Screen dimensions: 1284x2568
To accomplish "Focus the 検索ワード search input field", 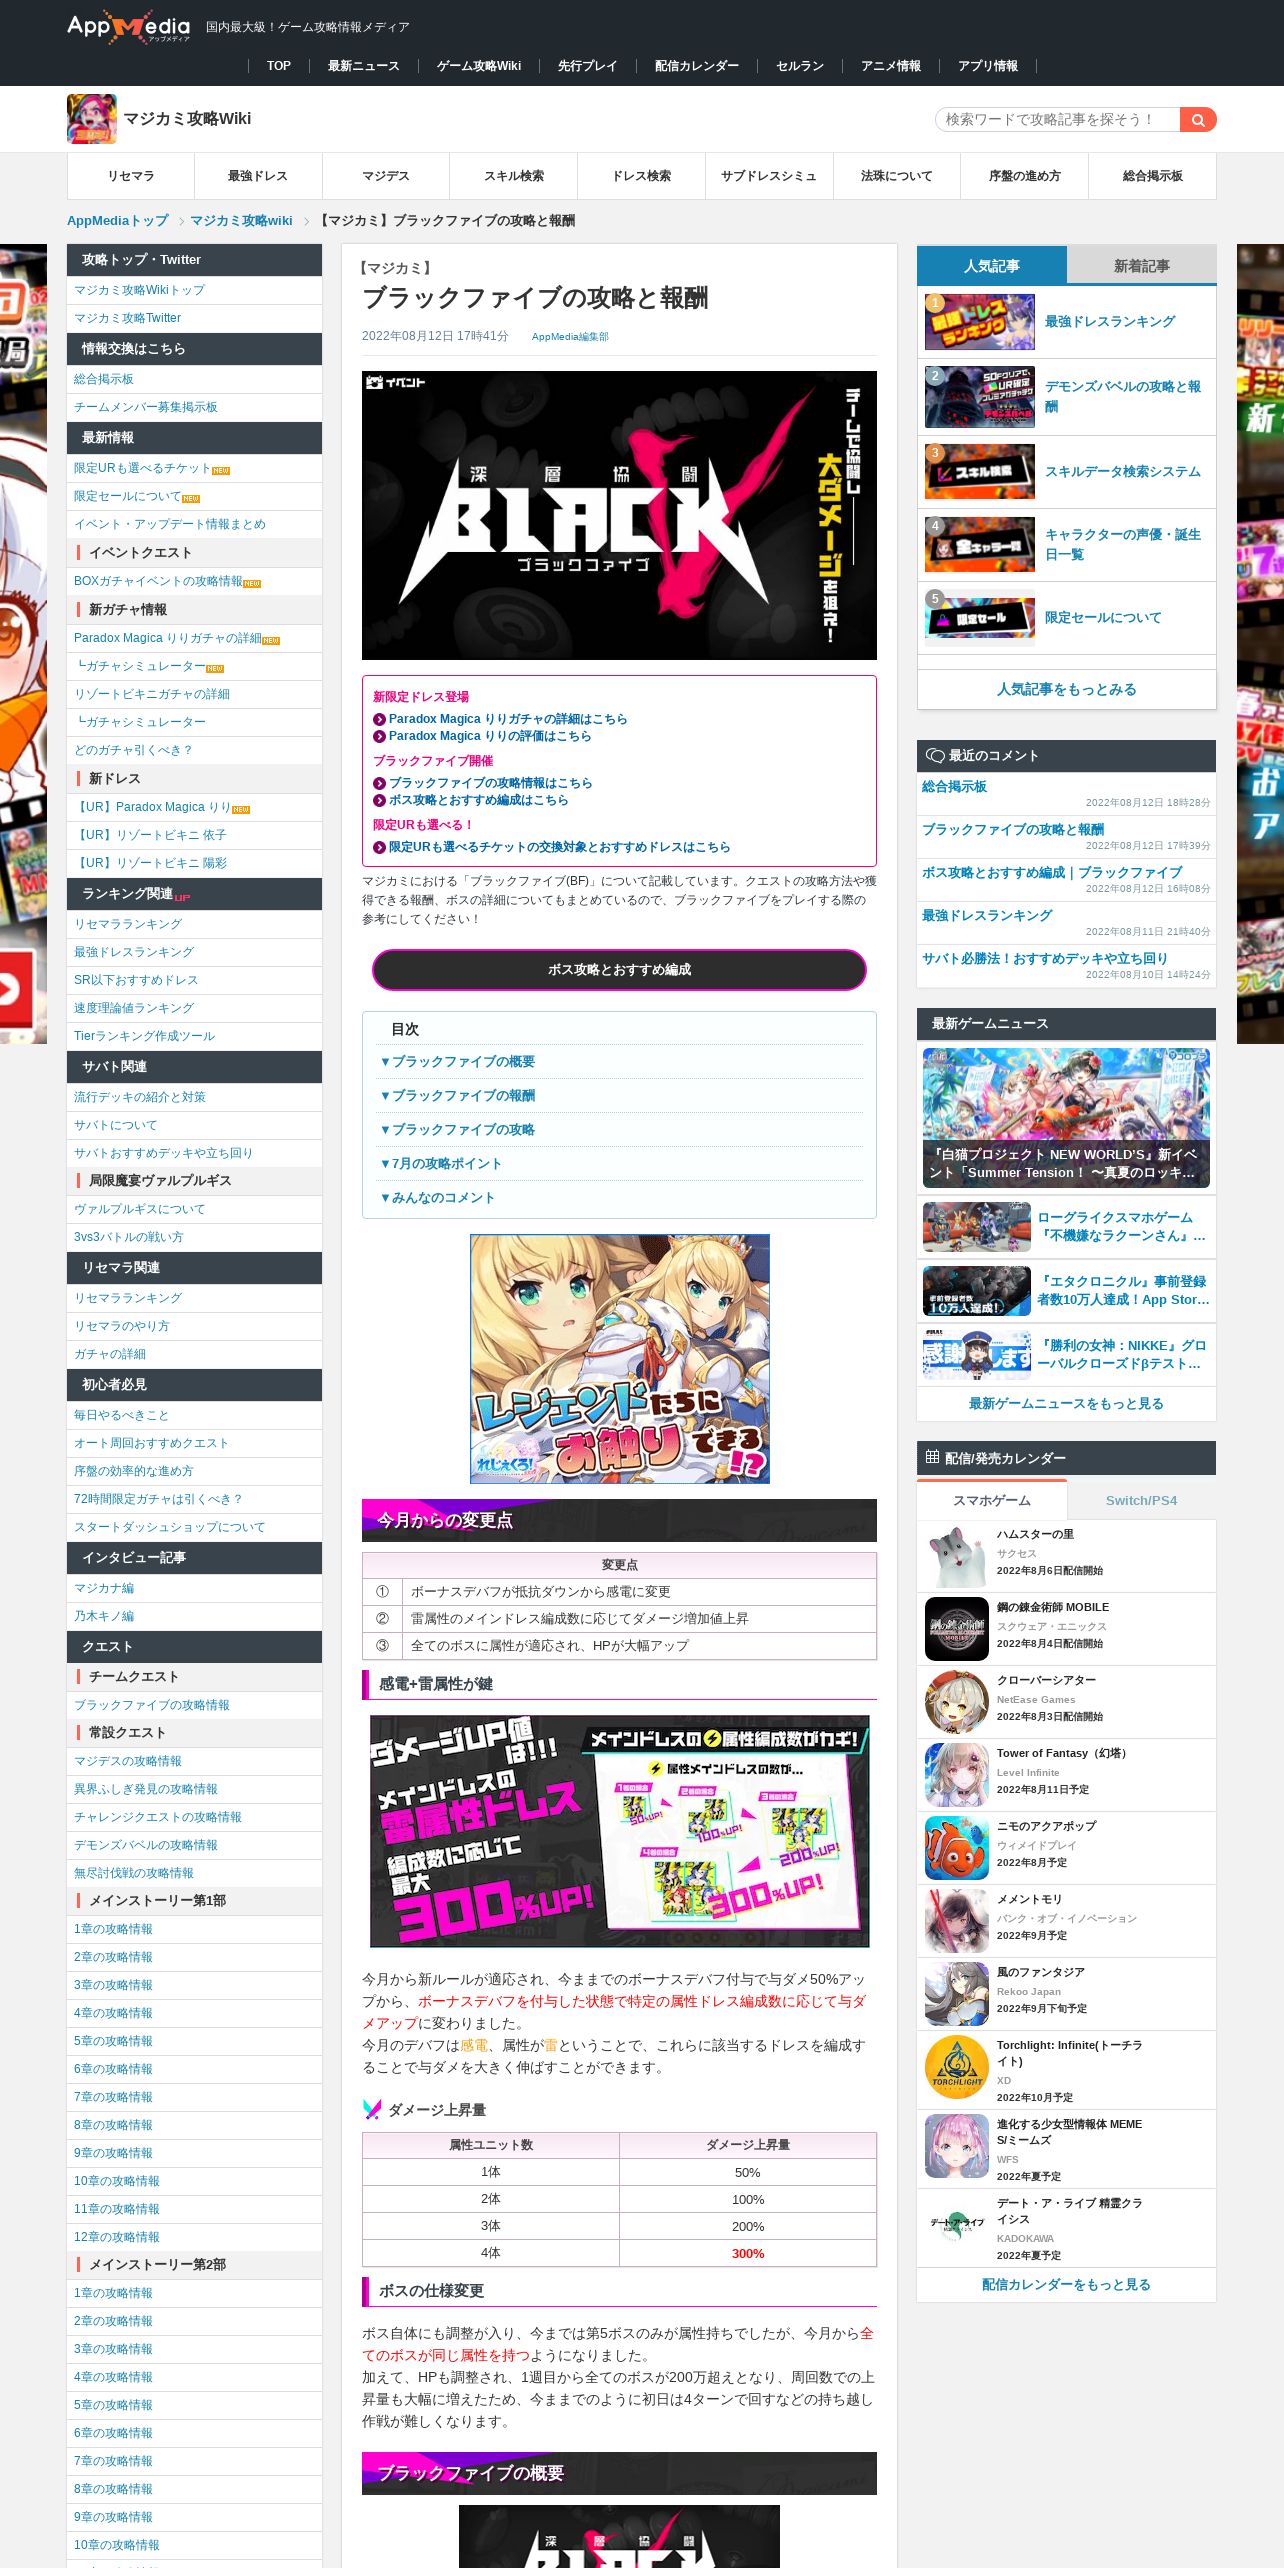I will coord(1058,120).
